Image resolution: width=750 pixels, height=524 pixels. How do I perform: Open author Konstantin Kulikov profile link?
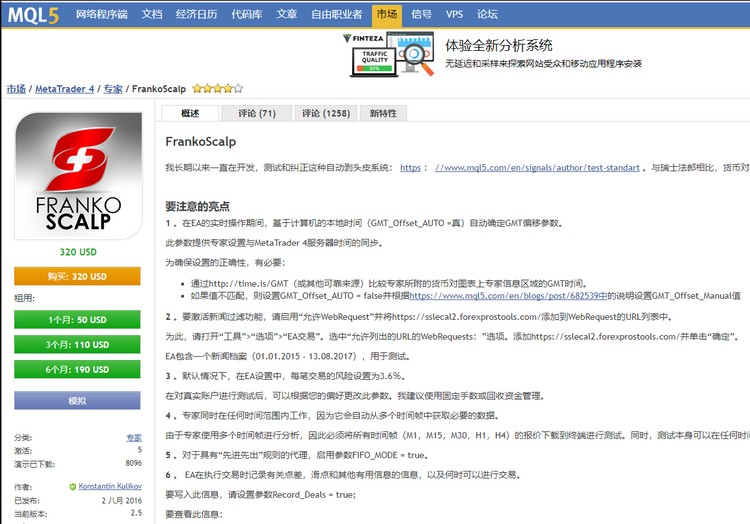(110, 486)
